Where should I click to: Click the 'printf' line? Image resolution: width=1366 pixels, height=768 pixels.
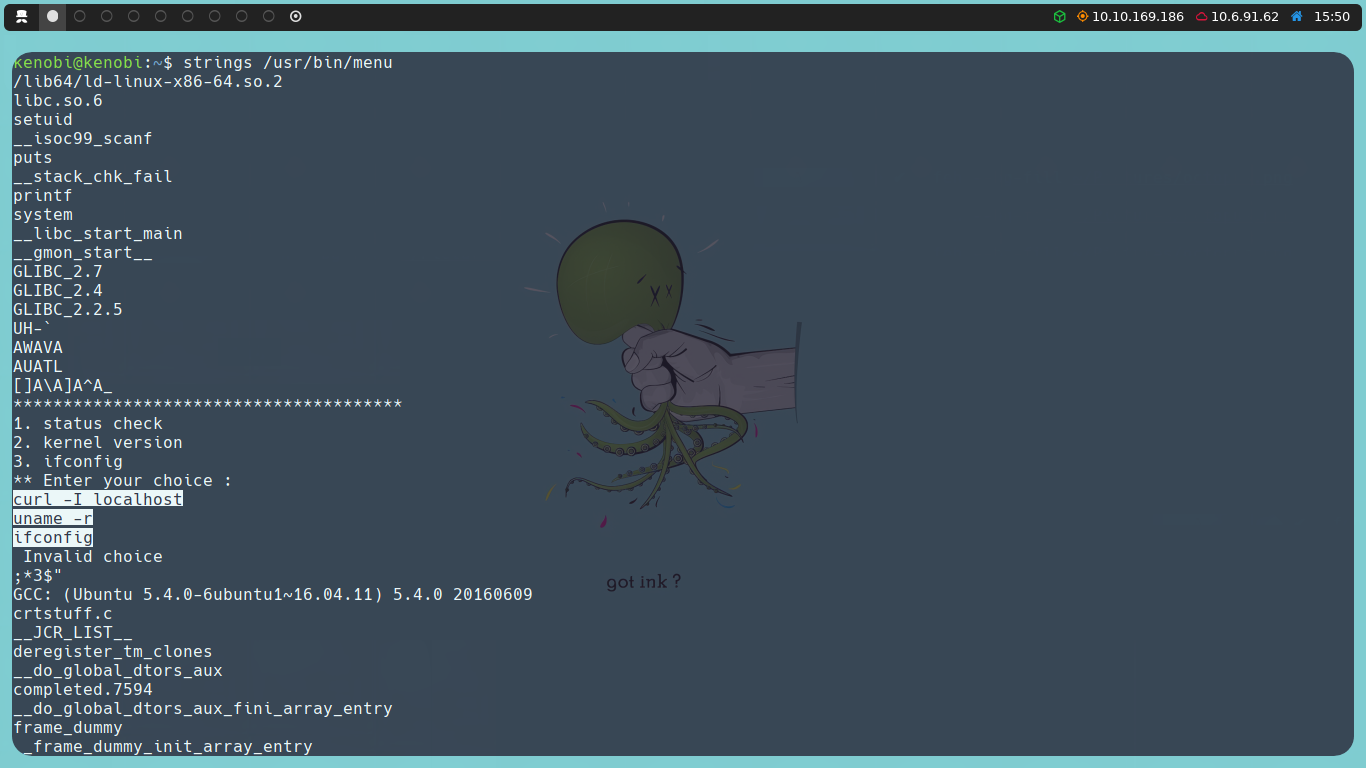[x=43, y=196]
